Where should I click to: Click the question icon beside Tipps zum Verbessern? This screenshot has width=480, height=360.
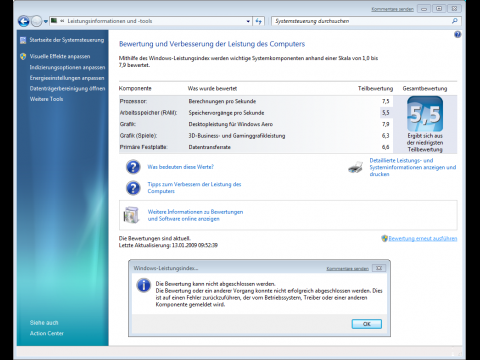click(133, 188)
